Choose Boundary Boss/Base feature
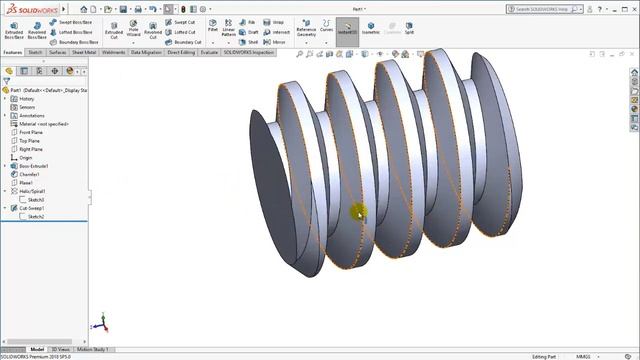Image resolution: width=640 pixels, height=360 pixels. point(74,42)
